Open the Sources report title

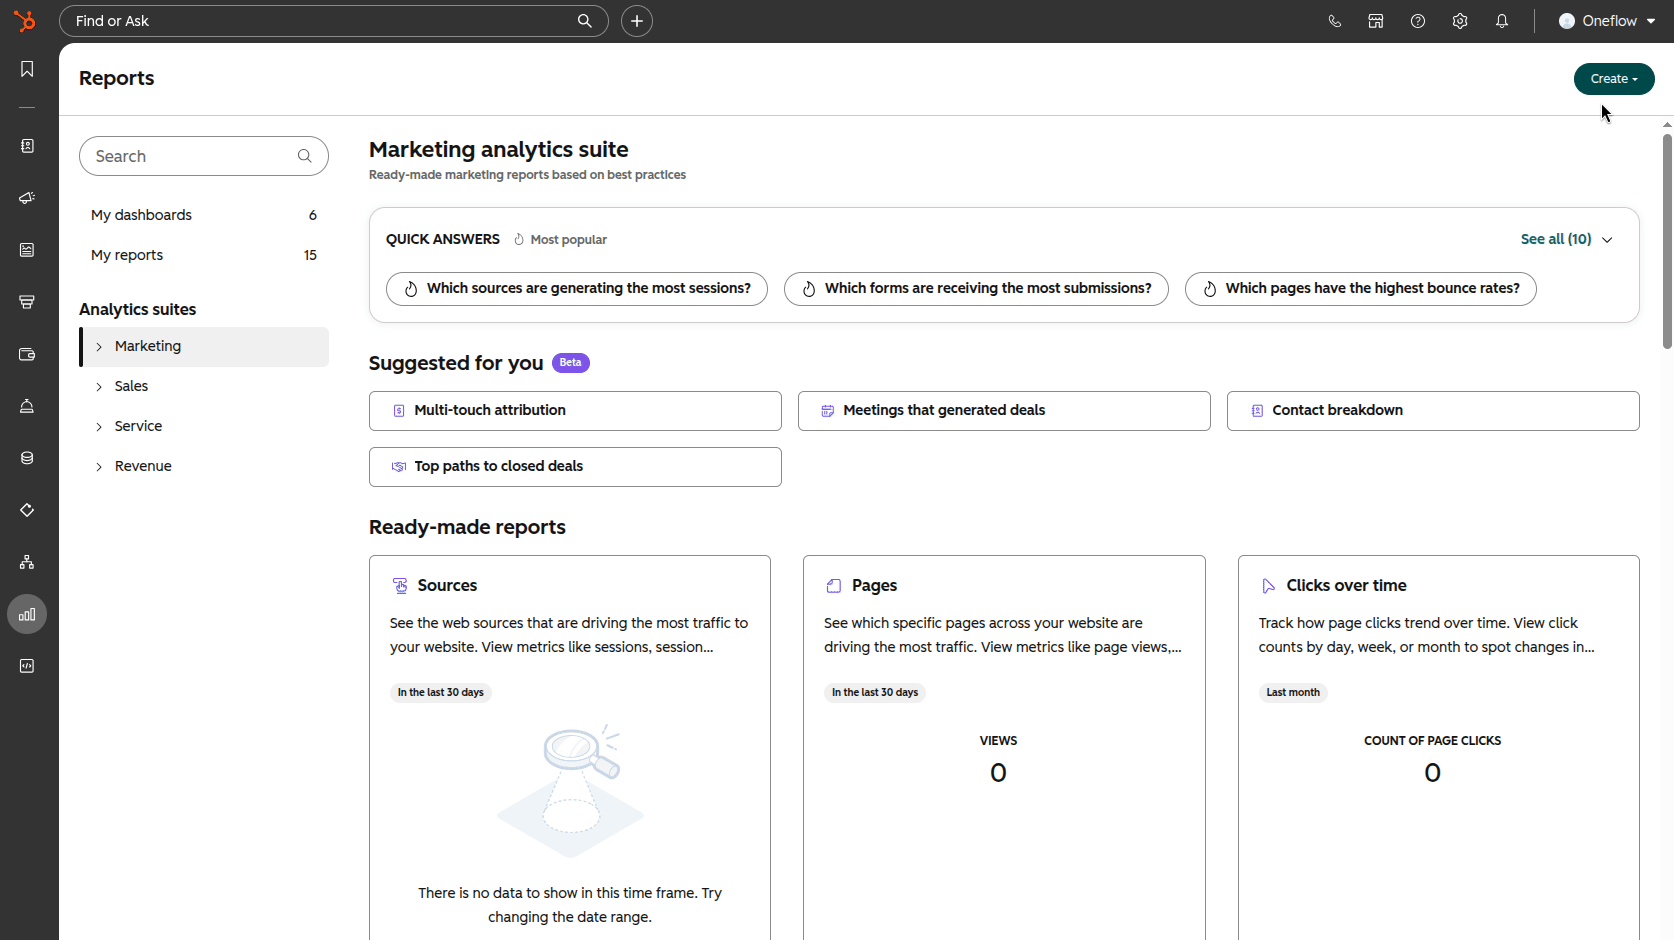447,586
